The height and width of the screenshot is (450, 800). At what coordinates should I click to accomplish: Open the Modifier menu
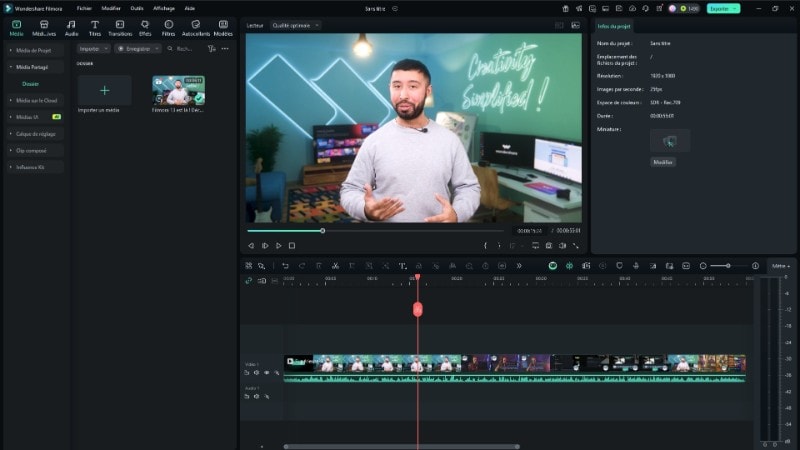click(111, 8)
